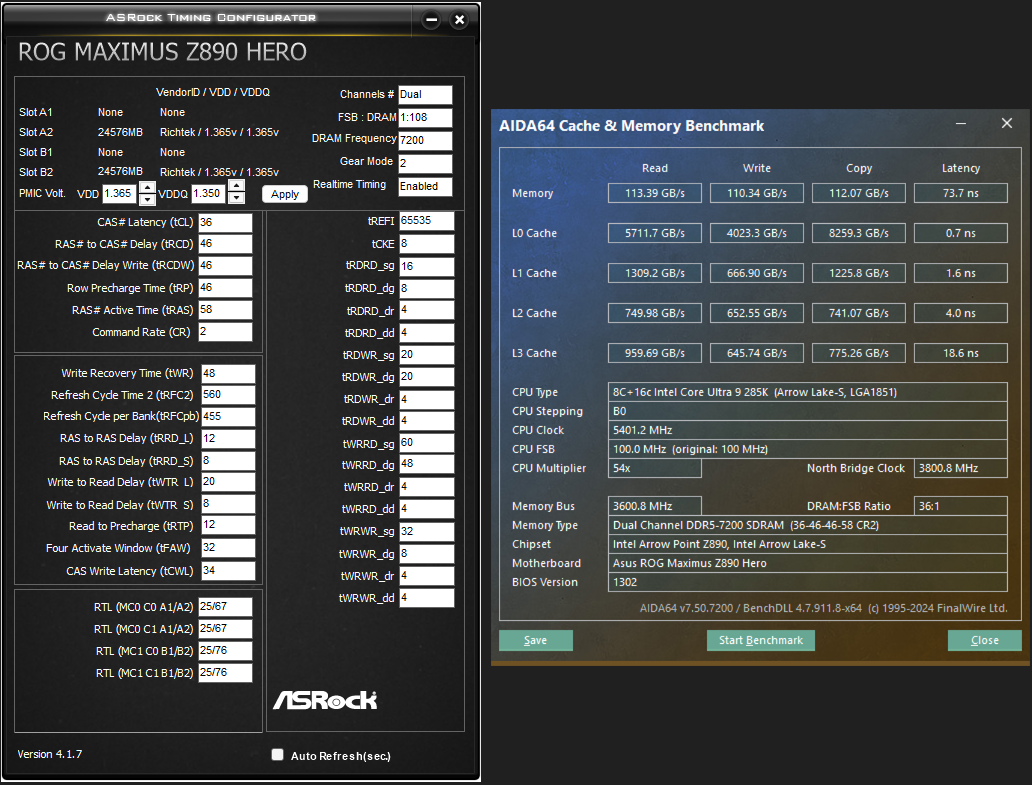Click the tREFI value field
This screenshot has height=785, width=1032.
426,221
